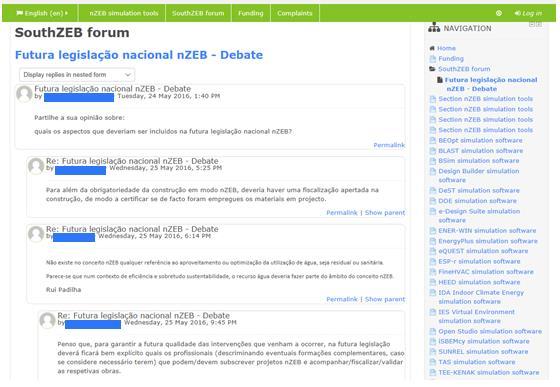Open BLAST simulation software link
Image resolution: width=560 pixels, height=387 pixels.
[481, 151]
